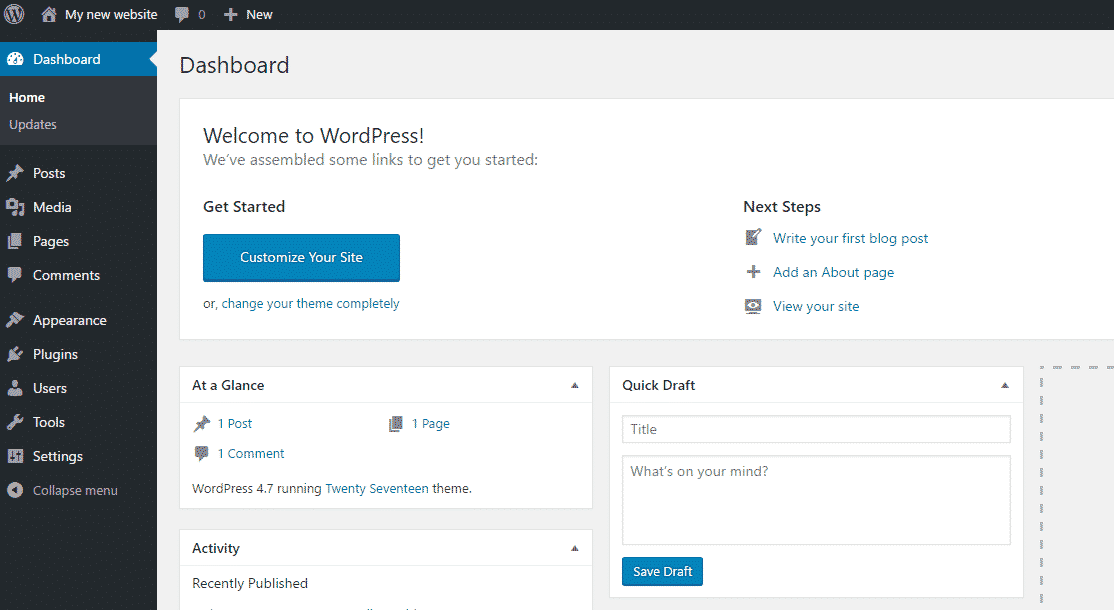Open the Settings menu
The image size is (1114, 610).
click(x=58, y=457)
